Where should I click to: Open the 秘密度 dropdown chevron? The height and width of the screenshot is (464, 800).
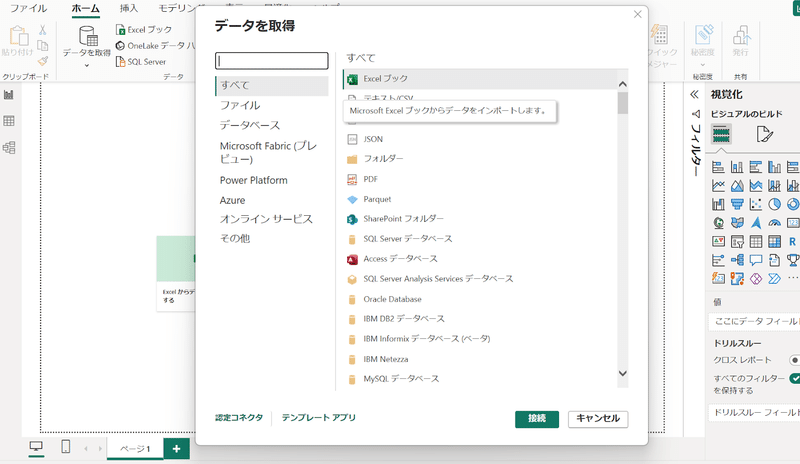(703, 65)
